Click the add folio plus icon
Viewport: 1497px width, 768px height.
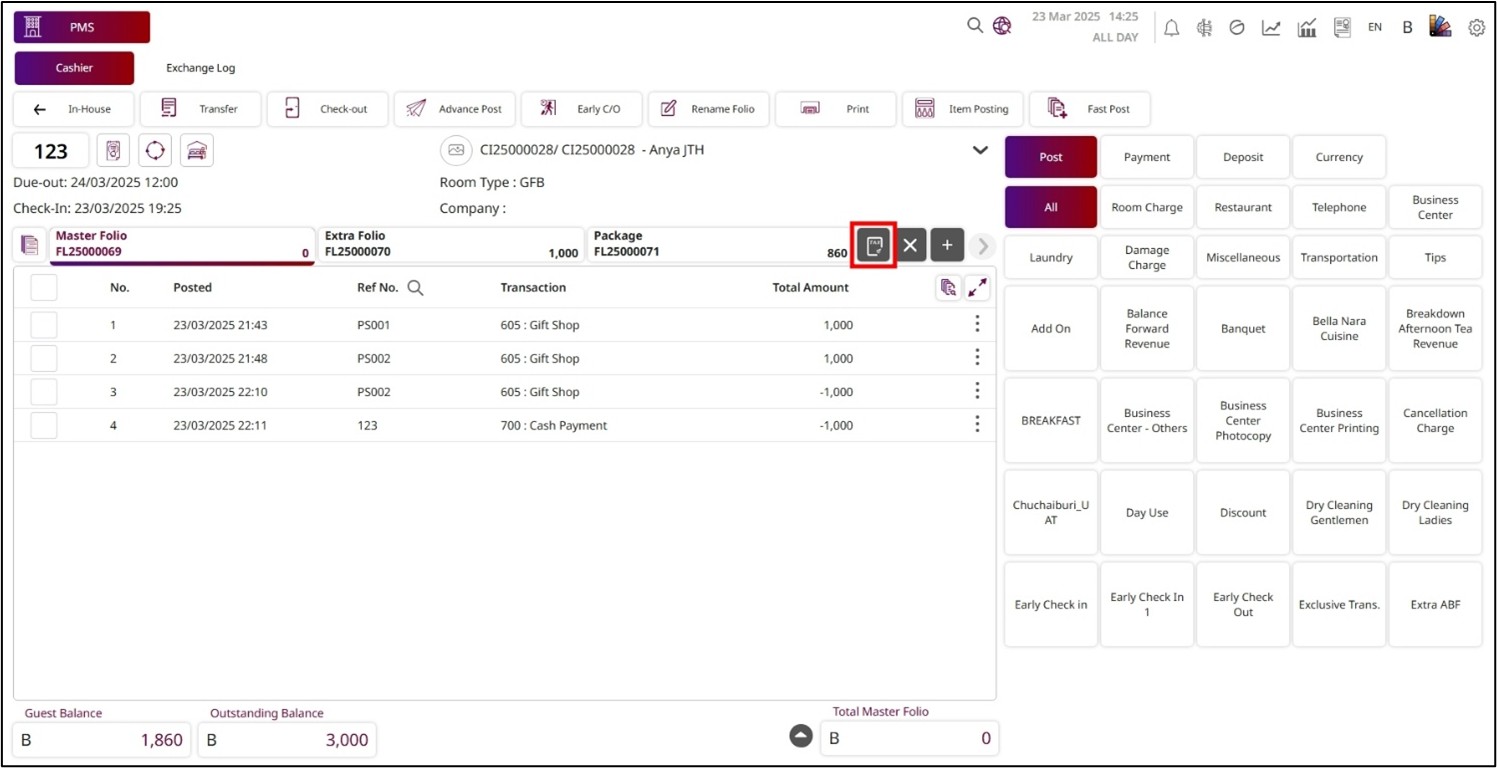(x=947, y=245)
